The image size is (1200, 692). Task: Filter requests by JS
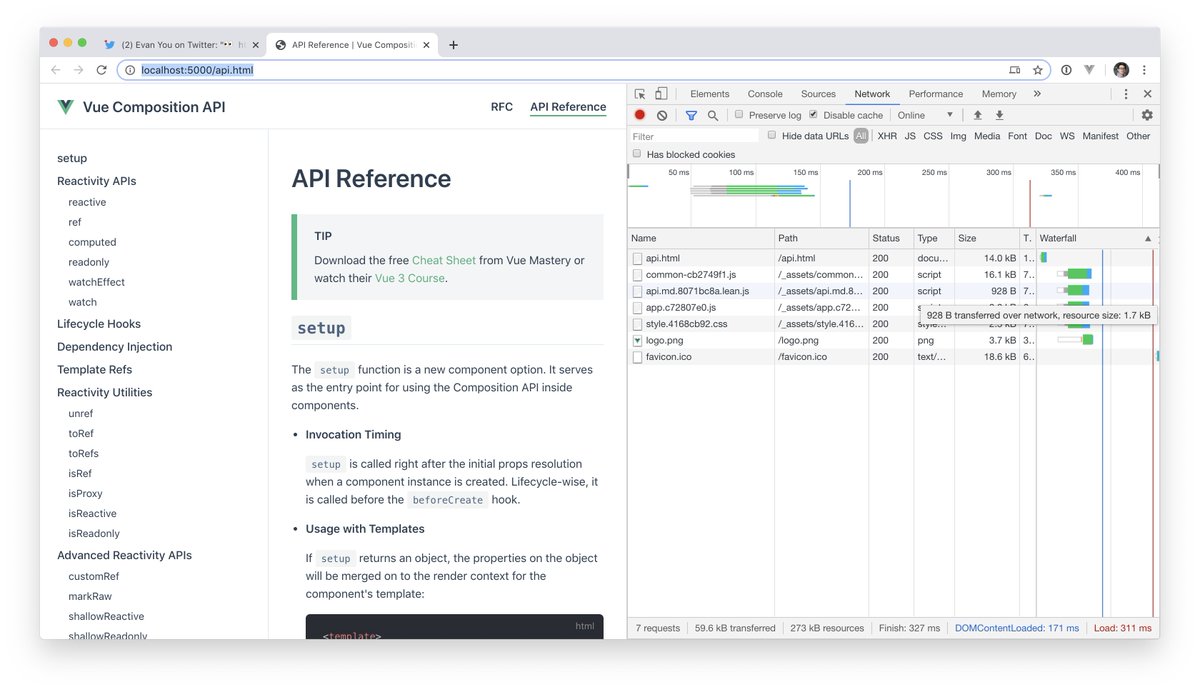coord(910,136)
